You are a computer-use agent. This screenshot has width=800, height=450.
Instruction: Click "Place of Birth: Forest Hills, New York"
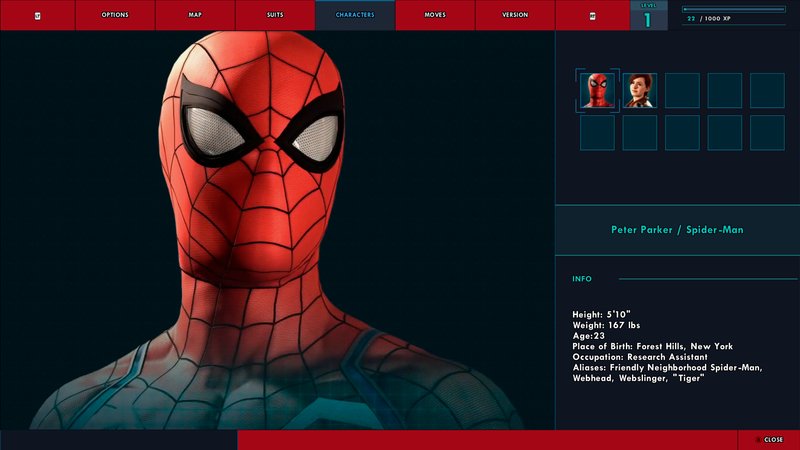[653, 346]
